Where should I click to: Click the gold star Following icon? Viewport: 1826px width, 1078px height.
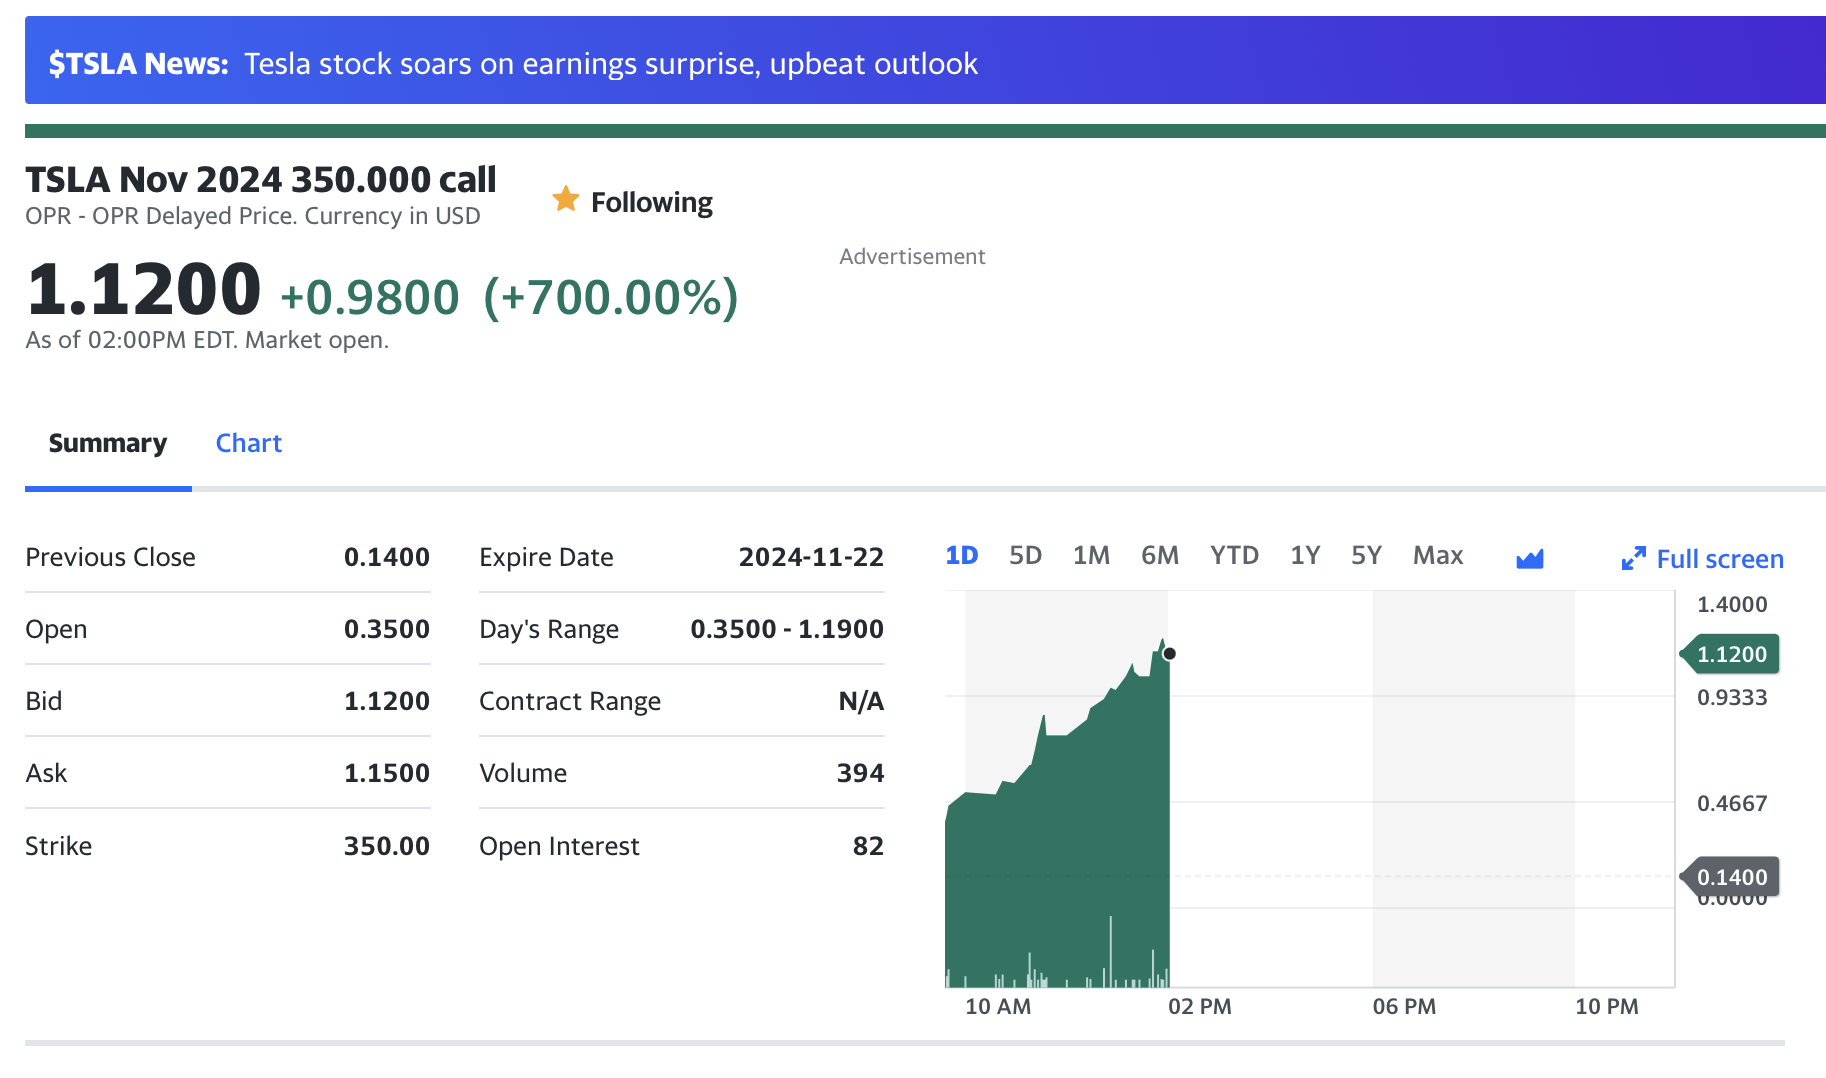pyautogui.click(x=566, y=199)
